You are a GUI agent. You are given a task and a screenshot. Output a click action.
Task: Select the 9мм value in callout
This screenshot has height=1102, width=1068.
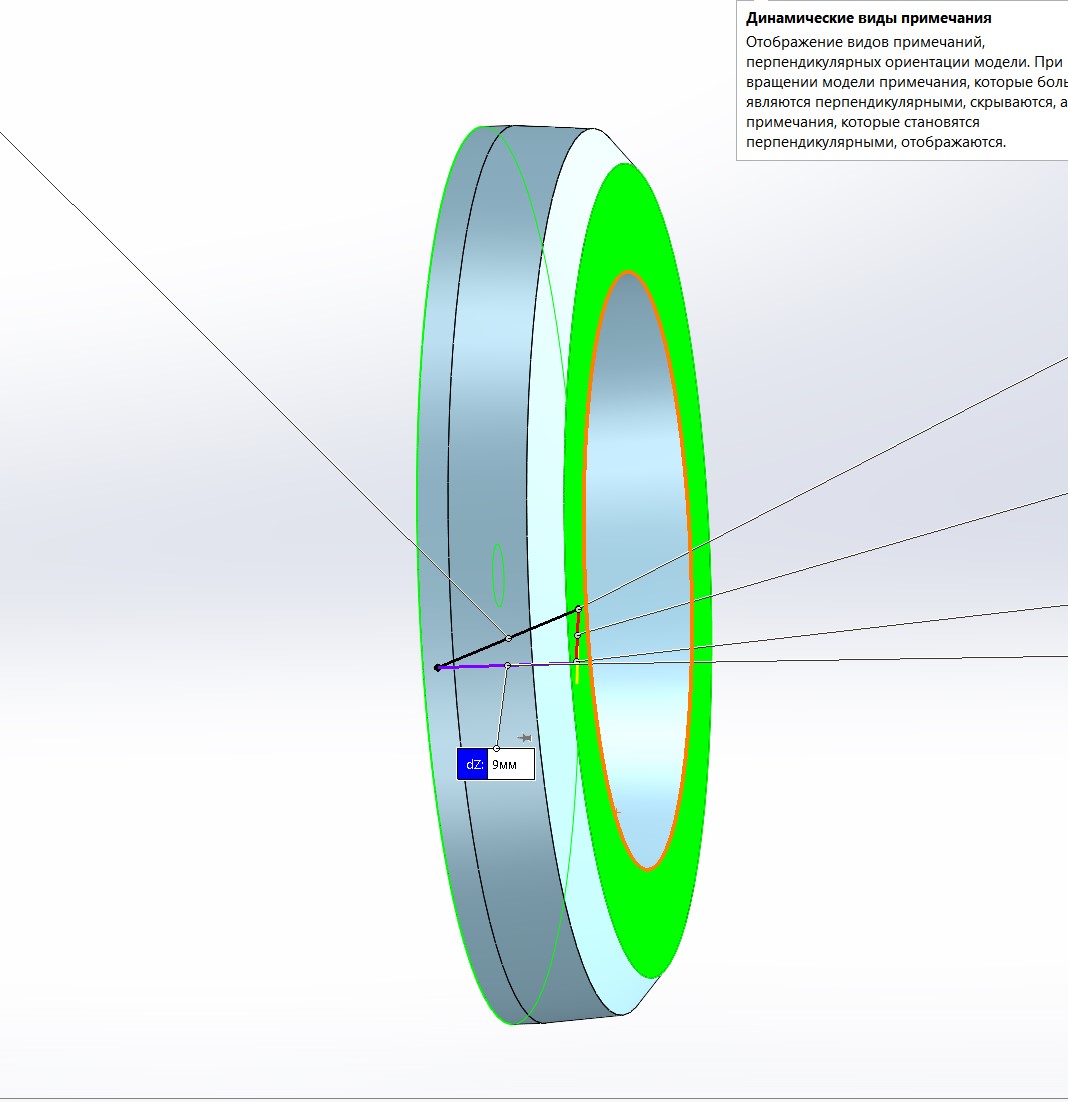pos(510,765)
